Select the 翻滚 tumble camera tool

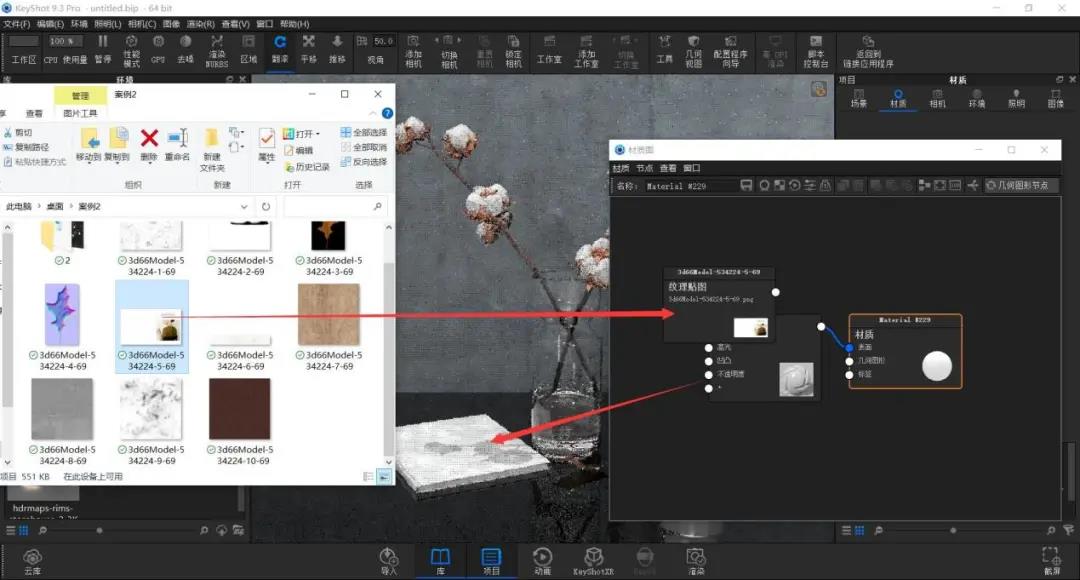pos(280,49)
